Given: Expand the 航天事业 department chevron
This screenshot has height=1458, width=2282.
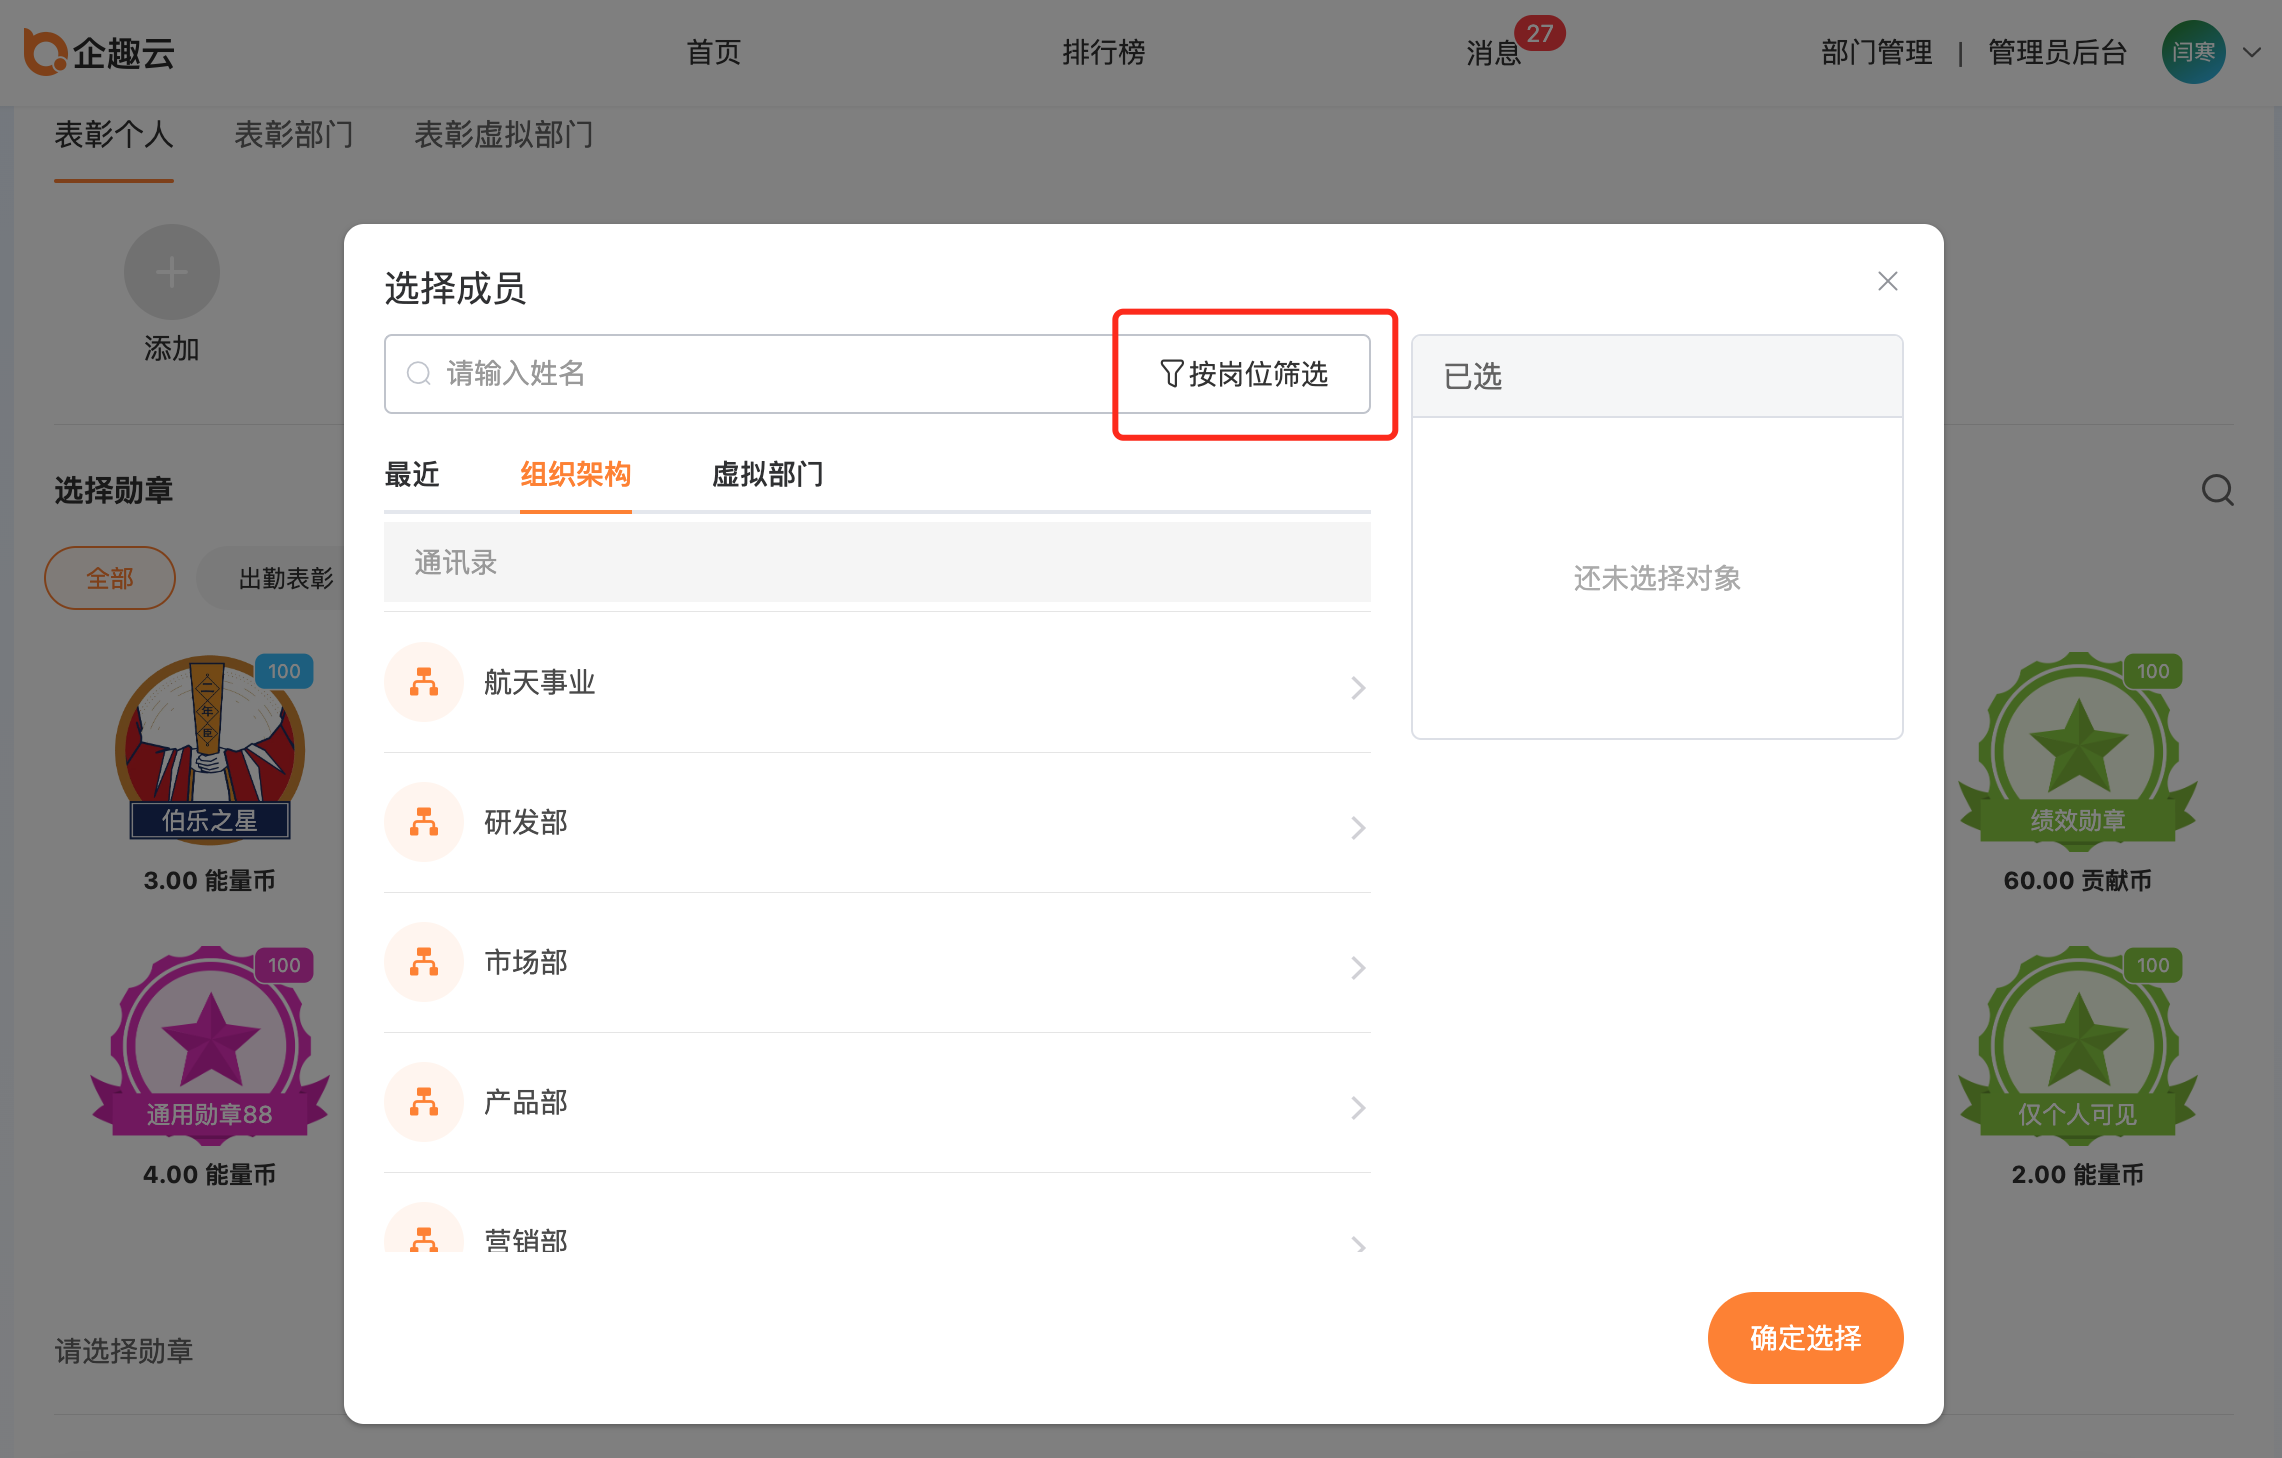Looking at the screenshot, I should pyautogui.click(x=1357, y=687).
